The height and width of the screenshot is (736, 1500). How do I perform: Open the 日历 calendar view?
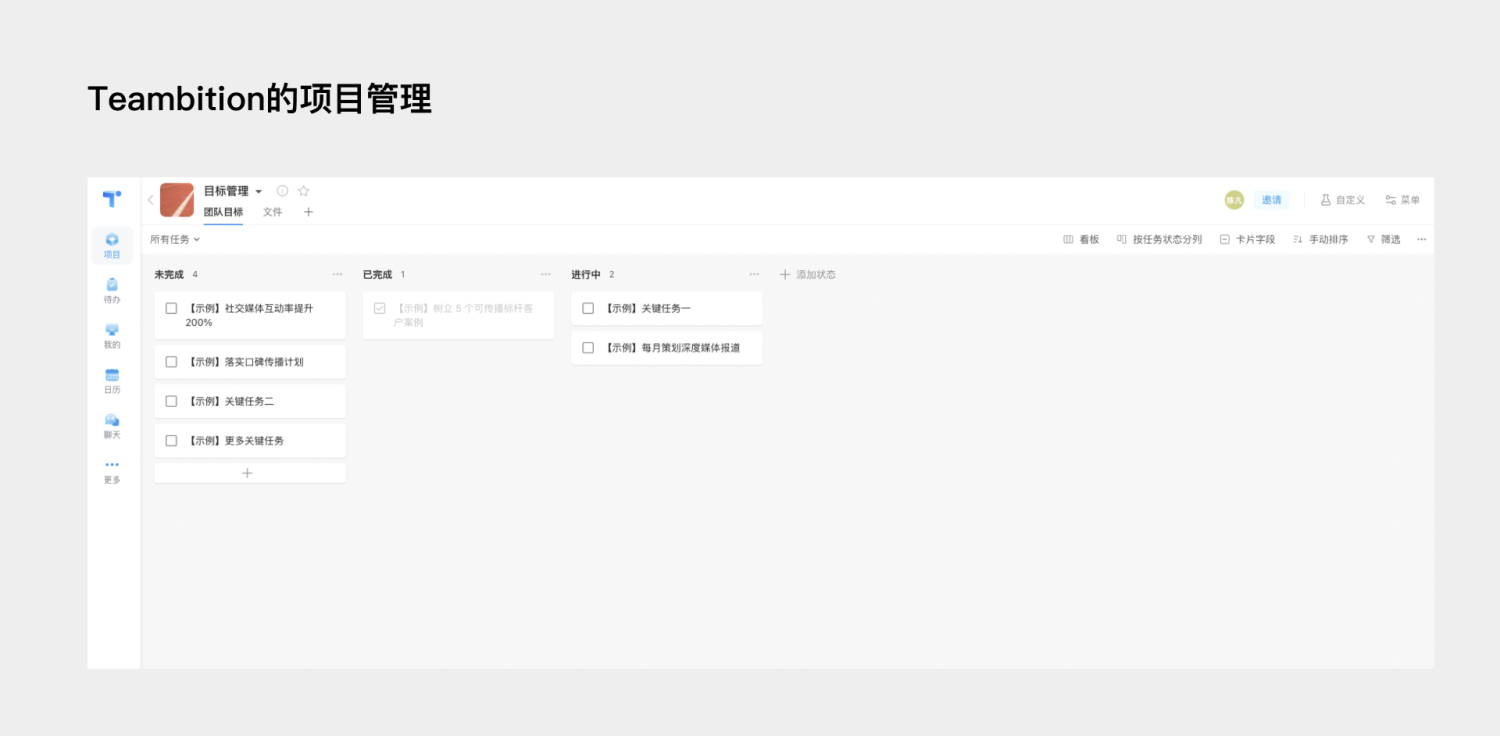click(112, 380)
